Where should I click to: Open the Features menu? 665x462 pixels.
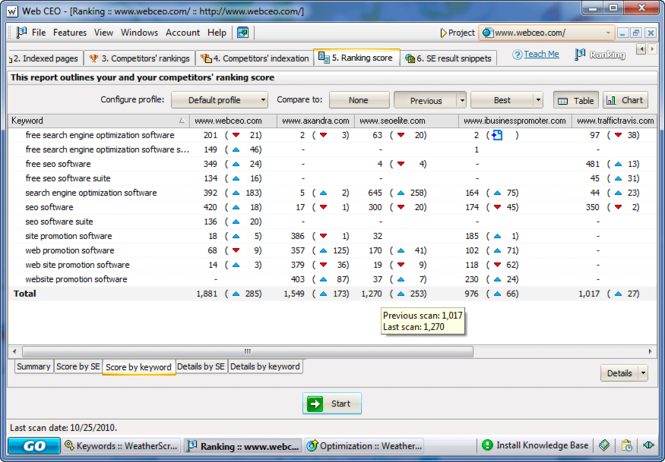(x=70, y=33)
